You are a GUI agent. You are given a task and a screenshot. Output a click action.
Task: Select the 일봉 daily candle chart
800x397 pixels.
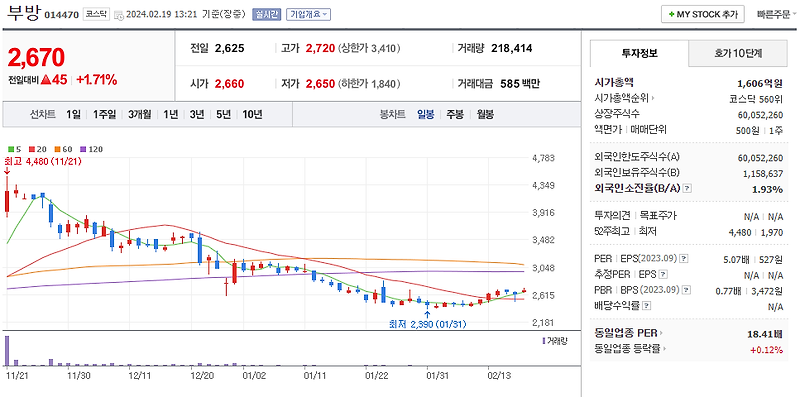pos(426,114)
